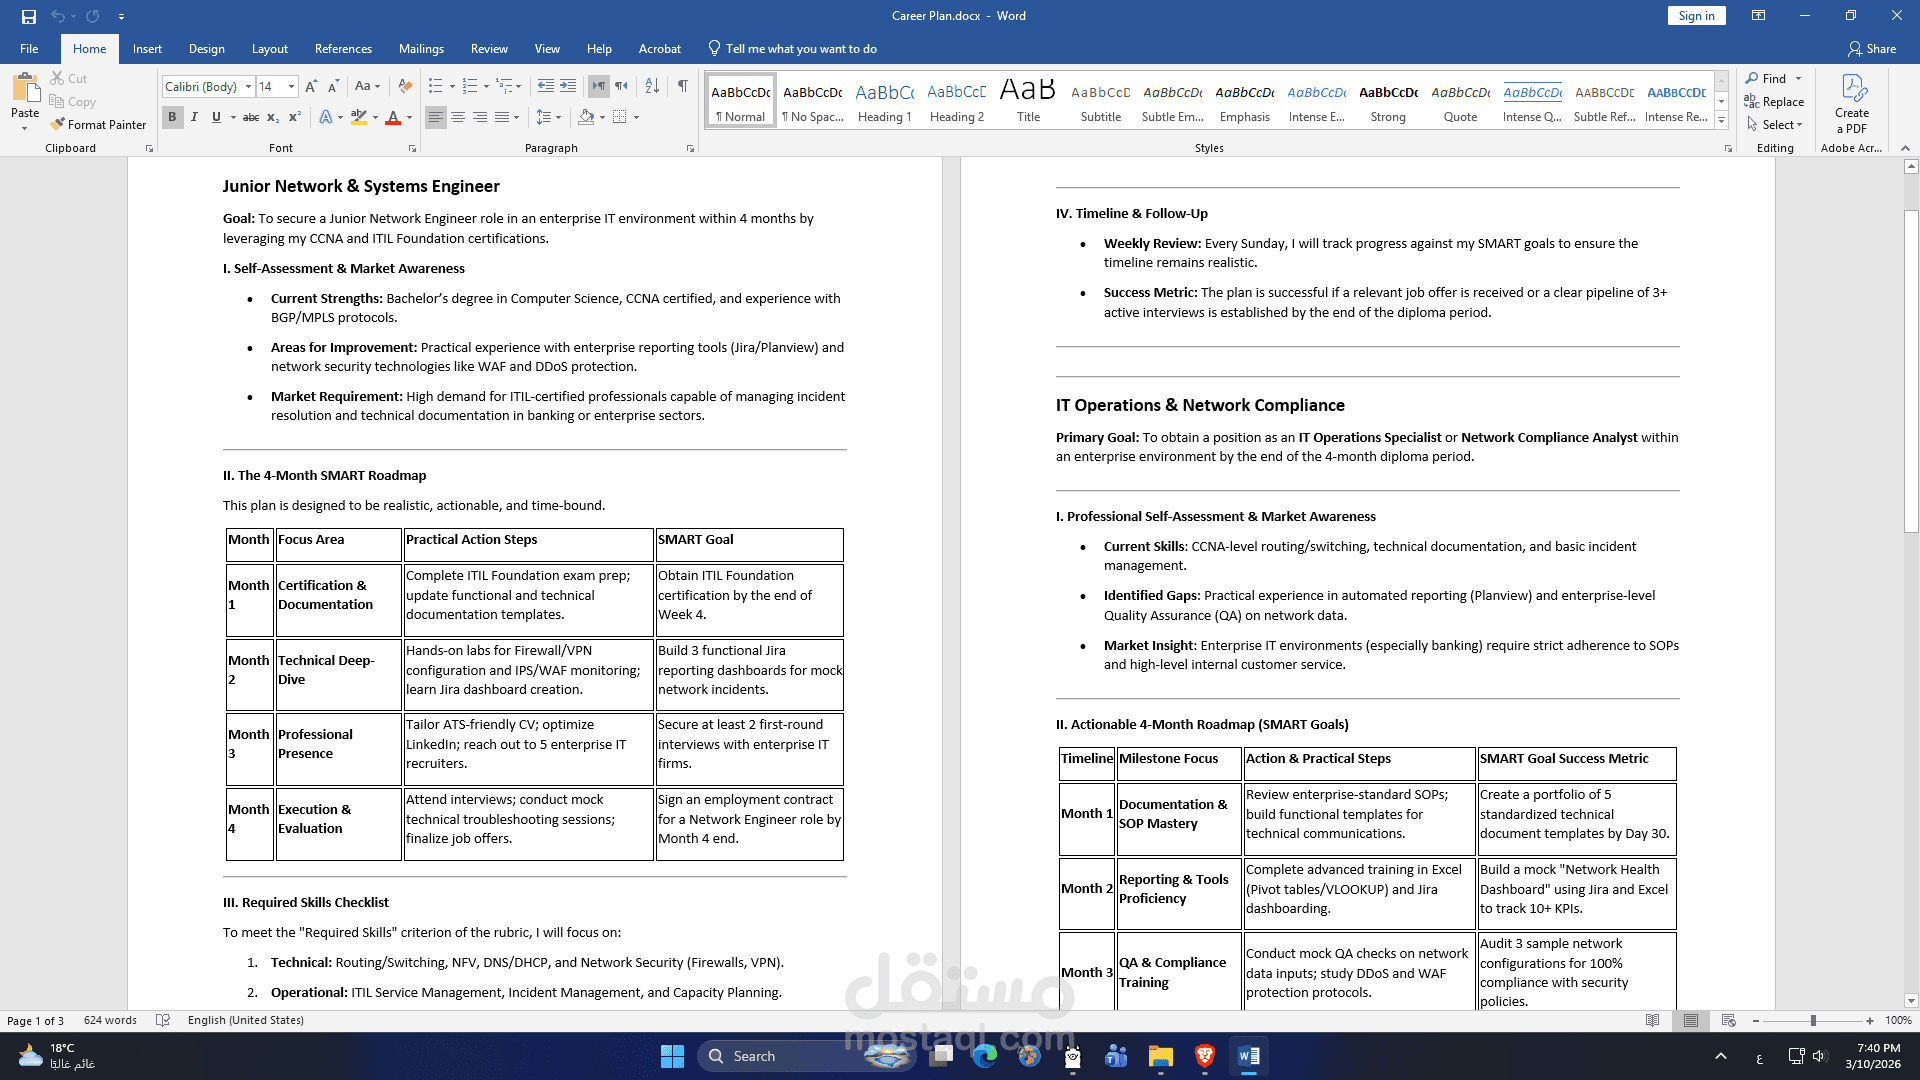The width and height of the screenshot is (1920, 1080).
Task: Open Text Effects and Typography
Action: pos(326,118)
